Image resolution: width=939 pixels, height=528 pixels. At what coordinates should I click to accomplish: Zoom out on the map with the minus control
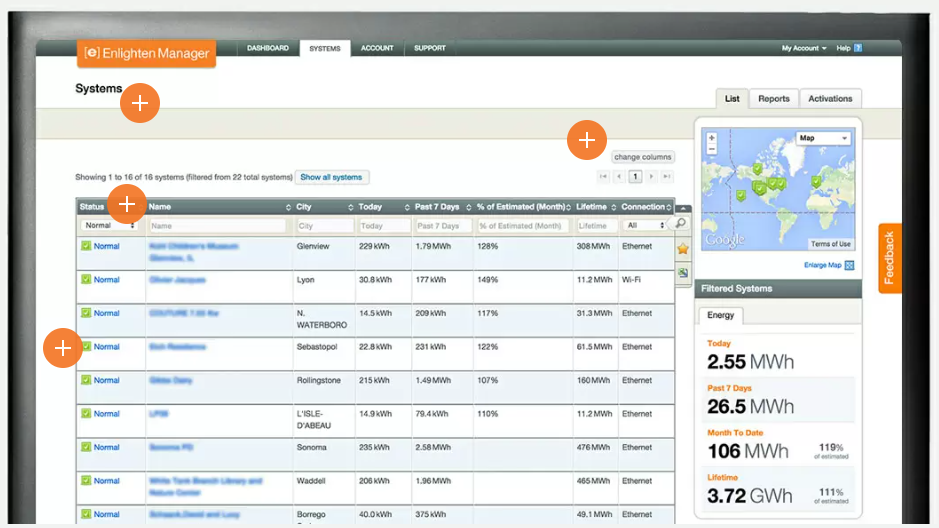(711, 150)
